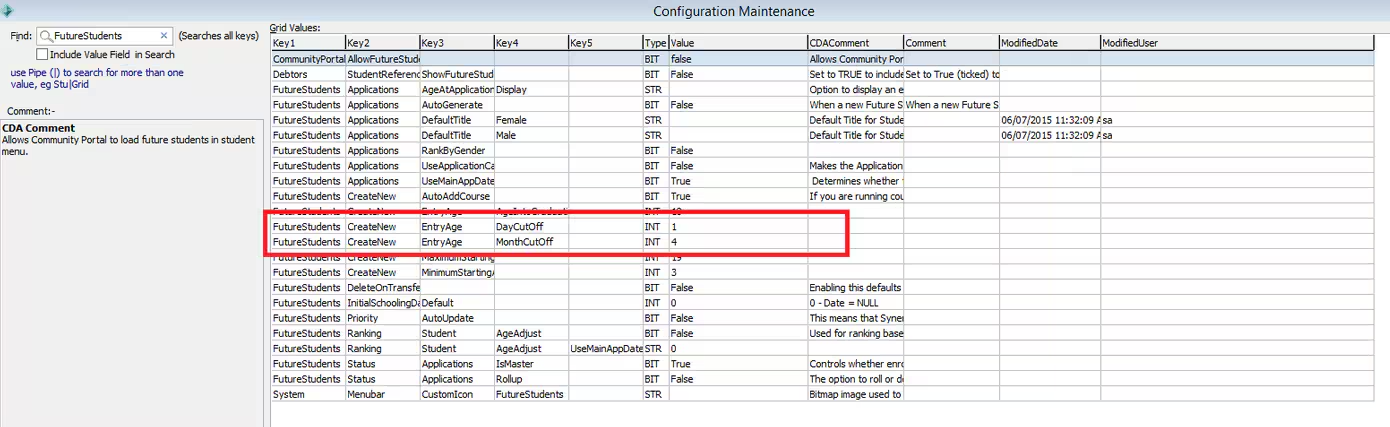Click the 'Bitmap image used to' comment cell
This screenshot has height=427, width=1390.
(x=855, y=394)
